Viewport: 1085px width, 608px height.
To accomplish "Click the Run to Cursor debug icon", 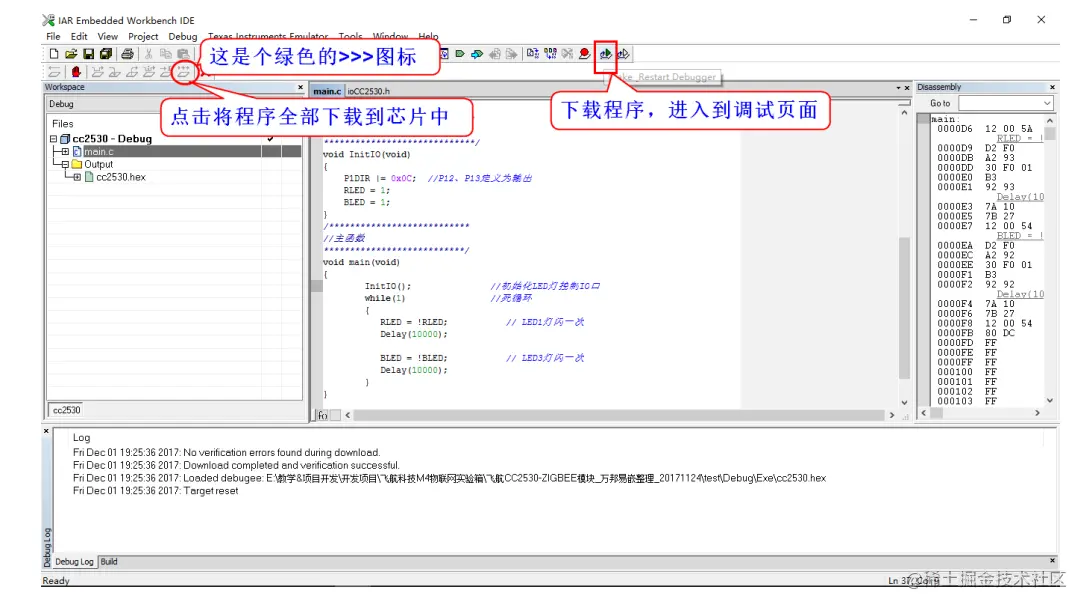I will pyautogui.click(x=165, y=71).
